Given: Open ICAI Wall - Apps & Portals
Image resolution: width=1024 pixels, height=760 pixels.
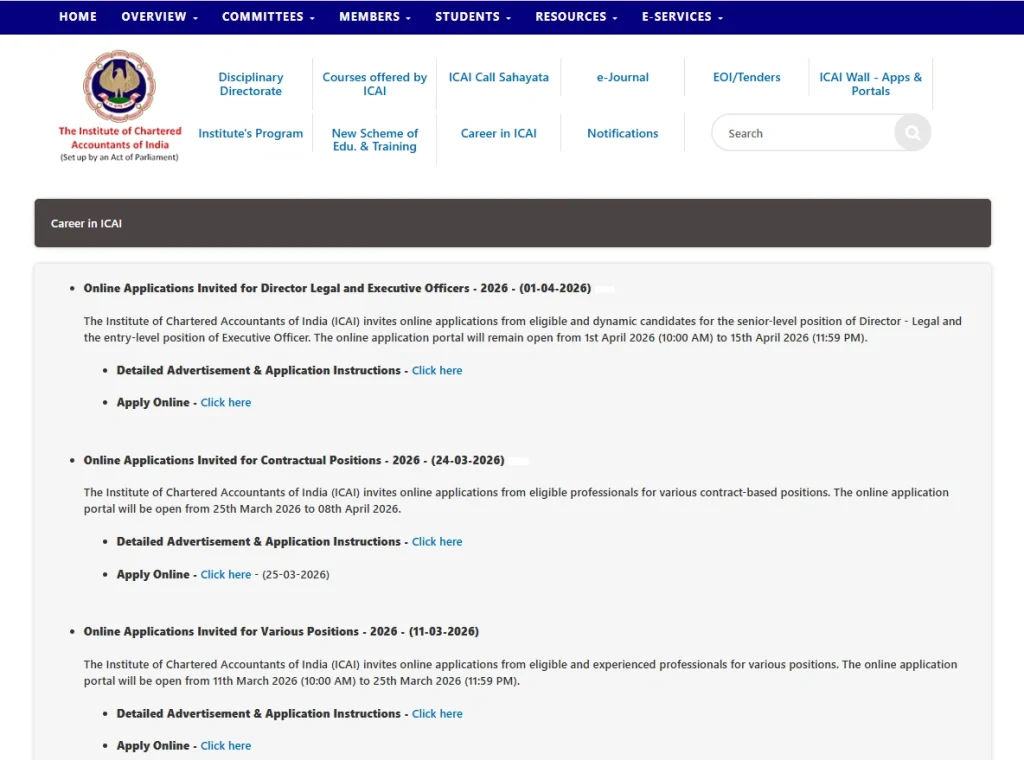Looking at the screenshot, I should (x=870, y=84).
